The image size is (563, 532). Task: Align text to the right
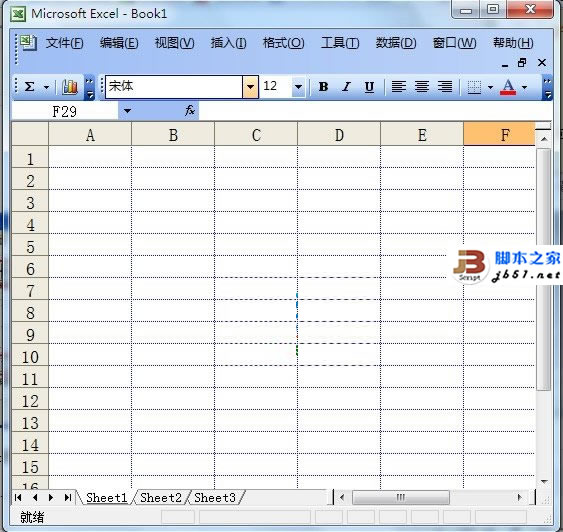pos(445,87)
